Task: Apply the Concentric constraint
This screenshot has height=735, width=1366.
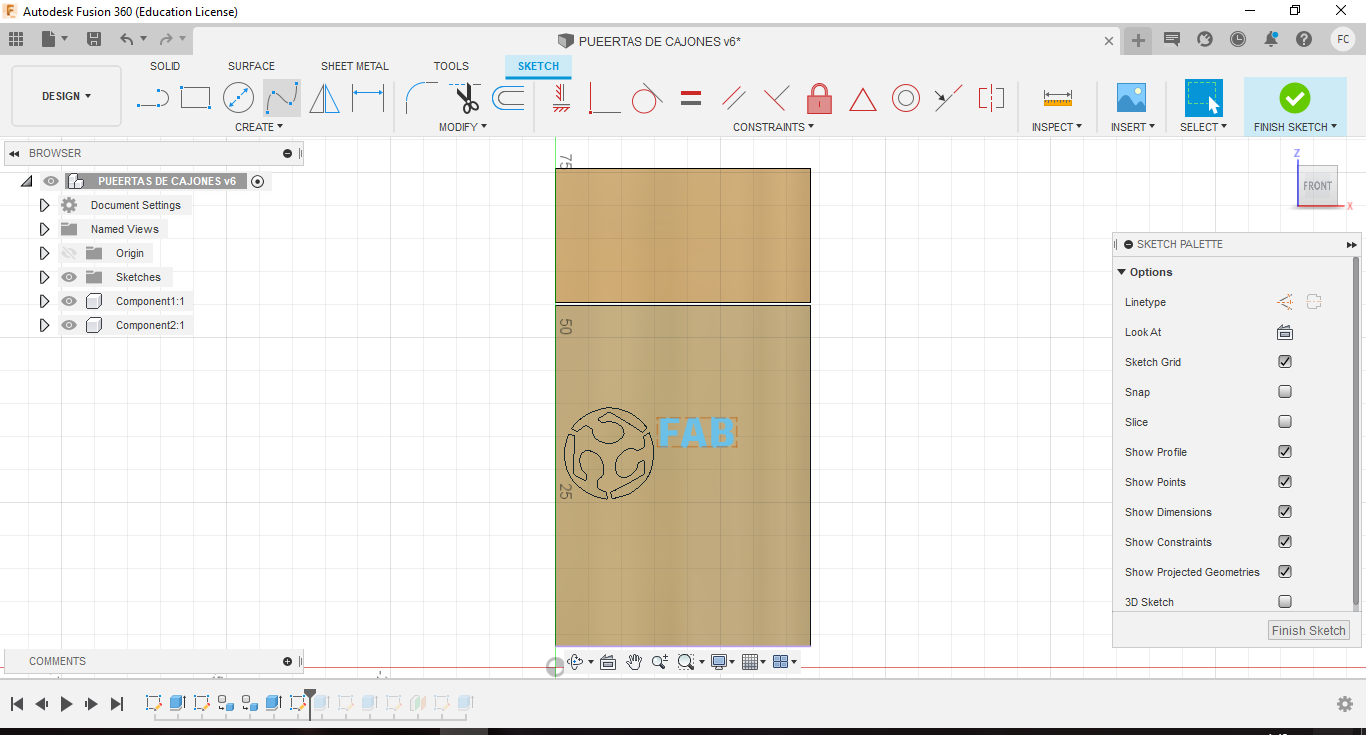Action: tap(906, 98)
